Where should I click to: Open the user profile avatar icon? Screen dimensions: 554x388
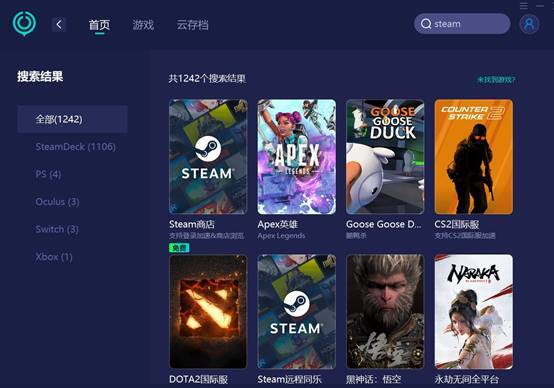[529, 24]
